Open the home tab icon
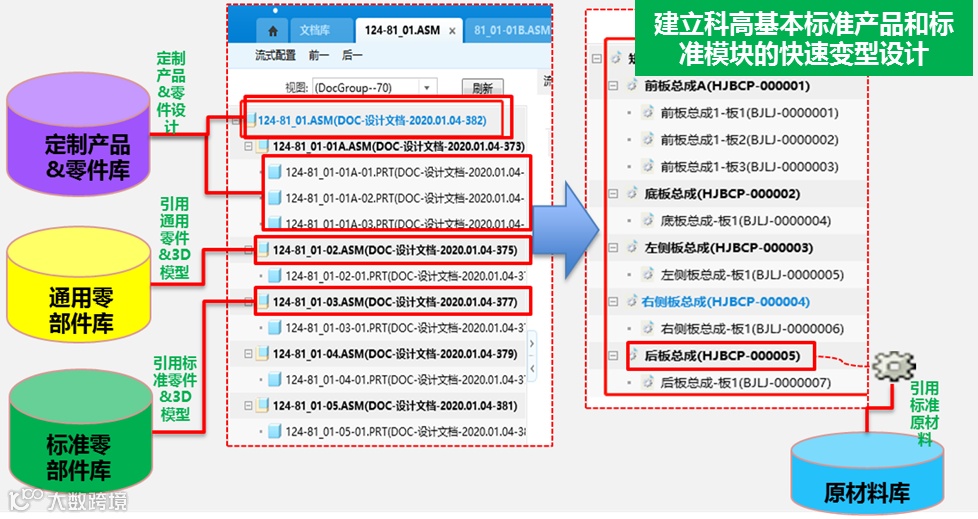 coord(273,31)
